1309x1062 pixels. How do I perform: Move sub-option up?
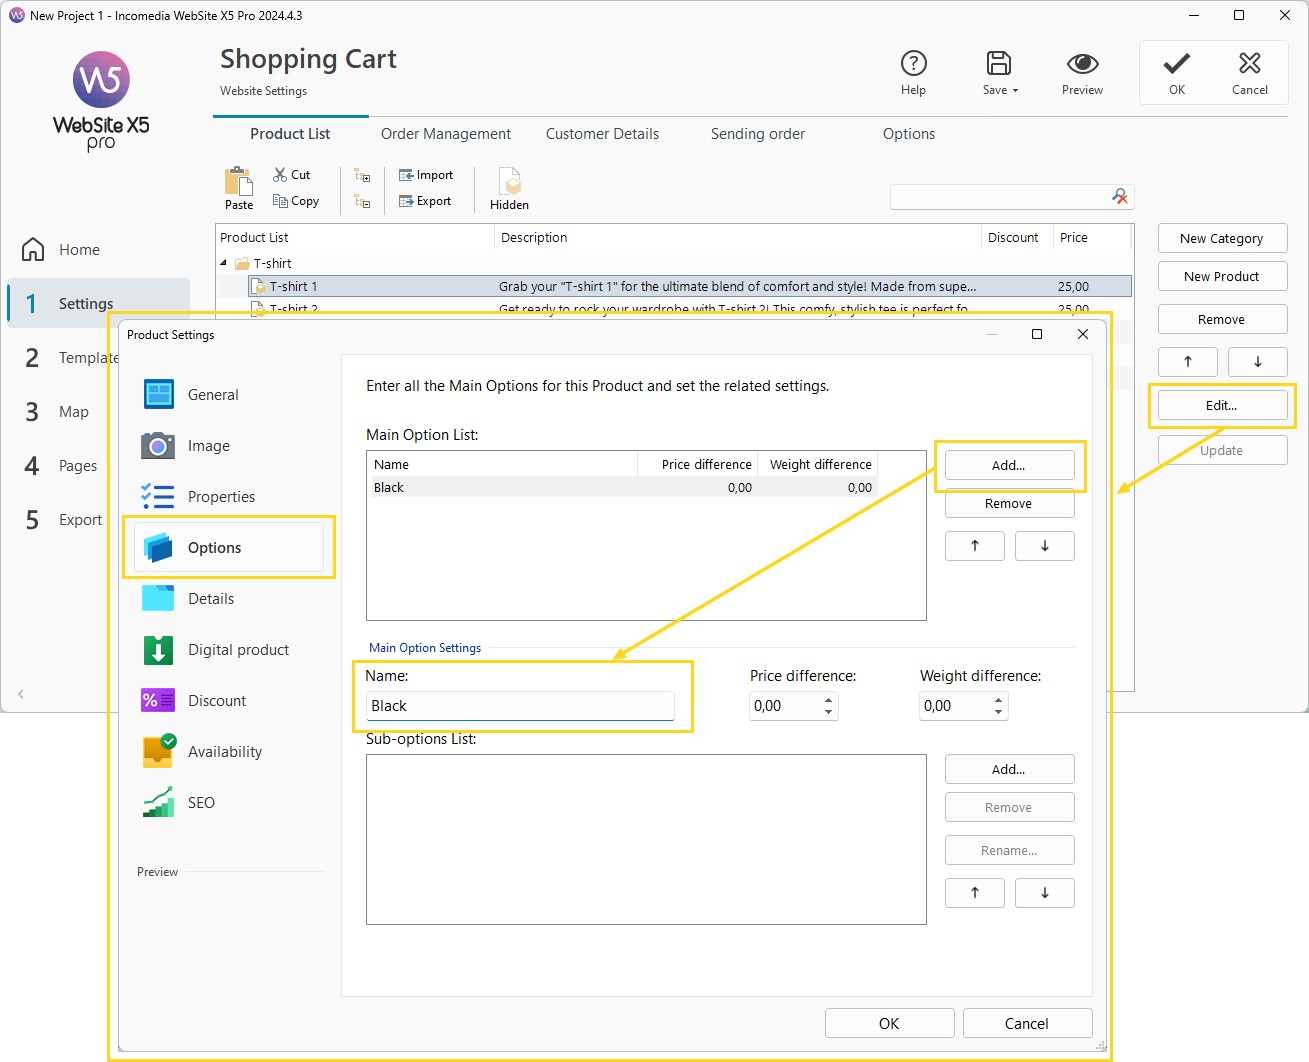pos(975,893)
